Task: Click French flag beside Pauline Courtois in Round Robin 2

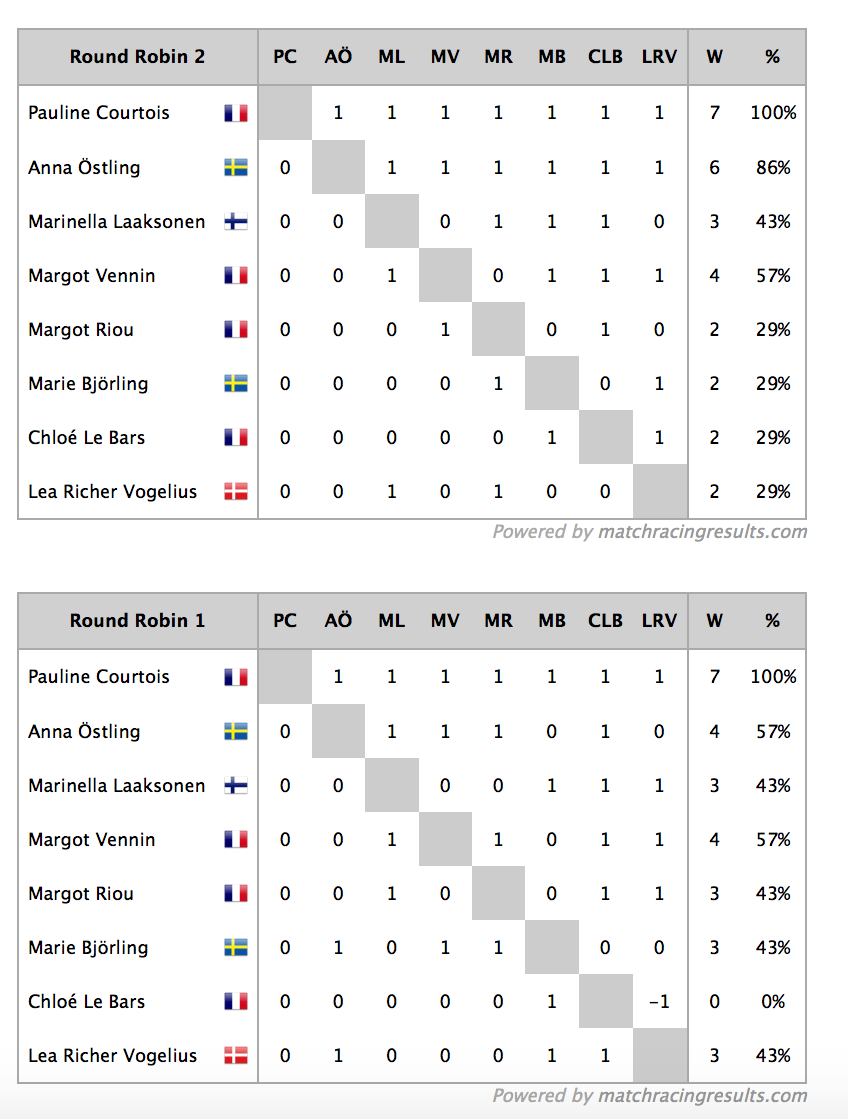Action: coord(236,113)
